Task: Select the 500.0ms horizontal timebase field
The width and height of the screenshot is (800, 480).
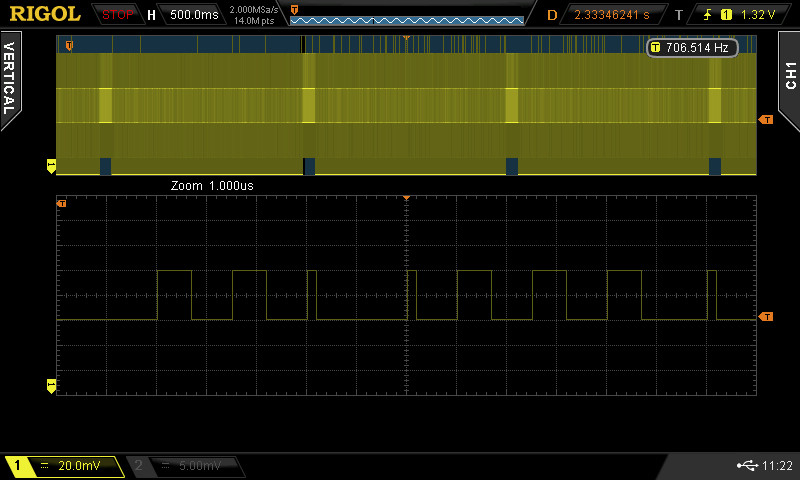Action: pos(193,15)
